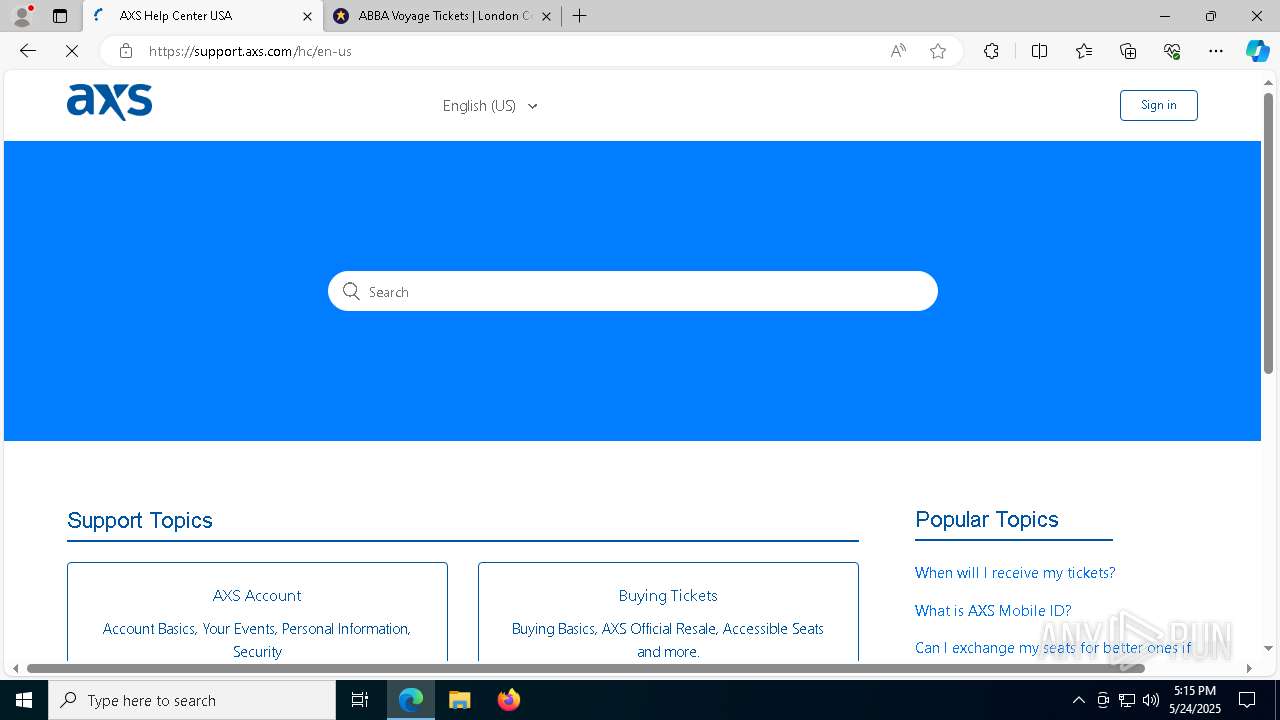This screenshot has width=1280, height=720.
Task: Show hidden tray icons chevron
Action: [1078, 700]
